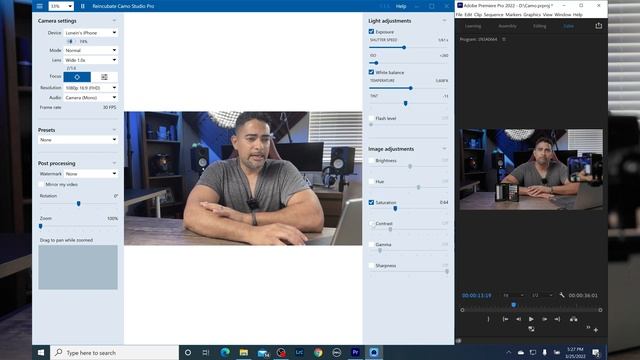Screen dimensions: 640x360
Task: Open the Mode dropdown
Action: click(x=91, y=50)
